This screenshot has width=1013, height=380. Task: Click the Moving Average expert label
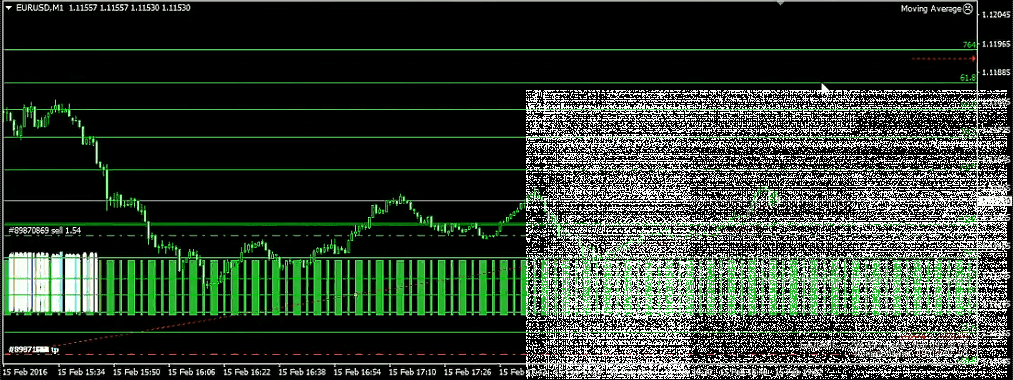point(931,9)
